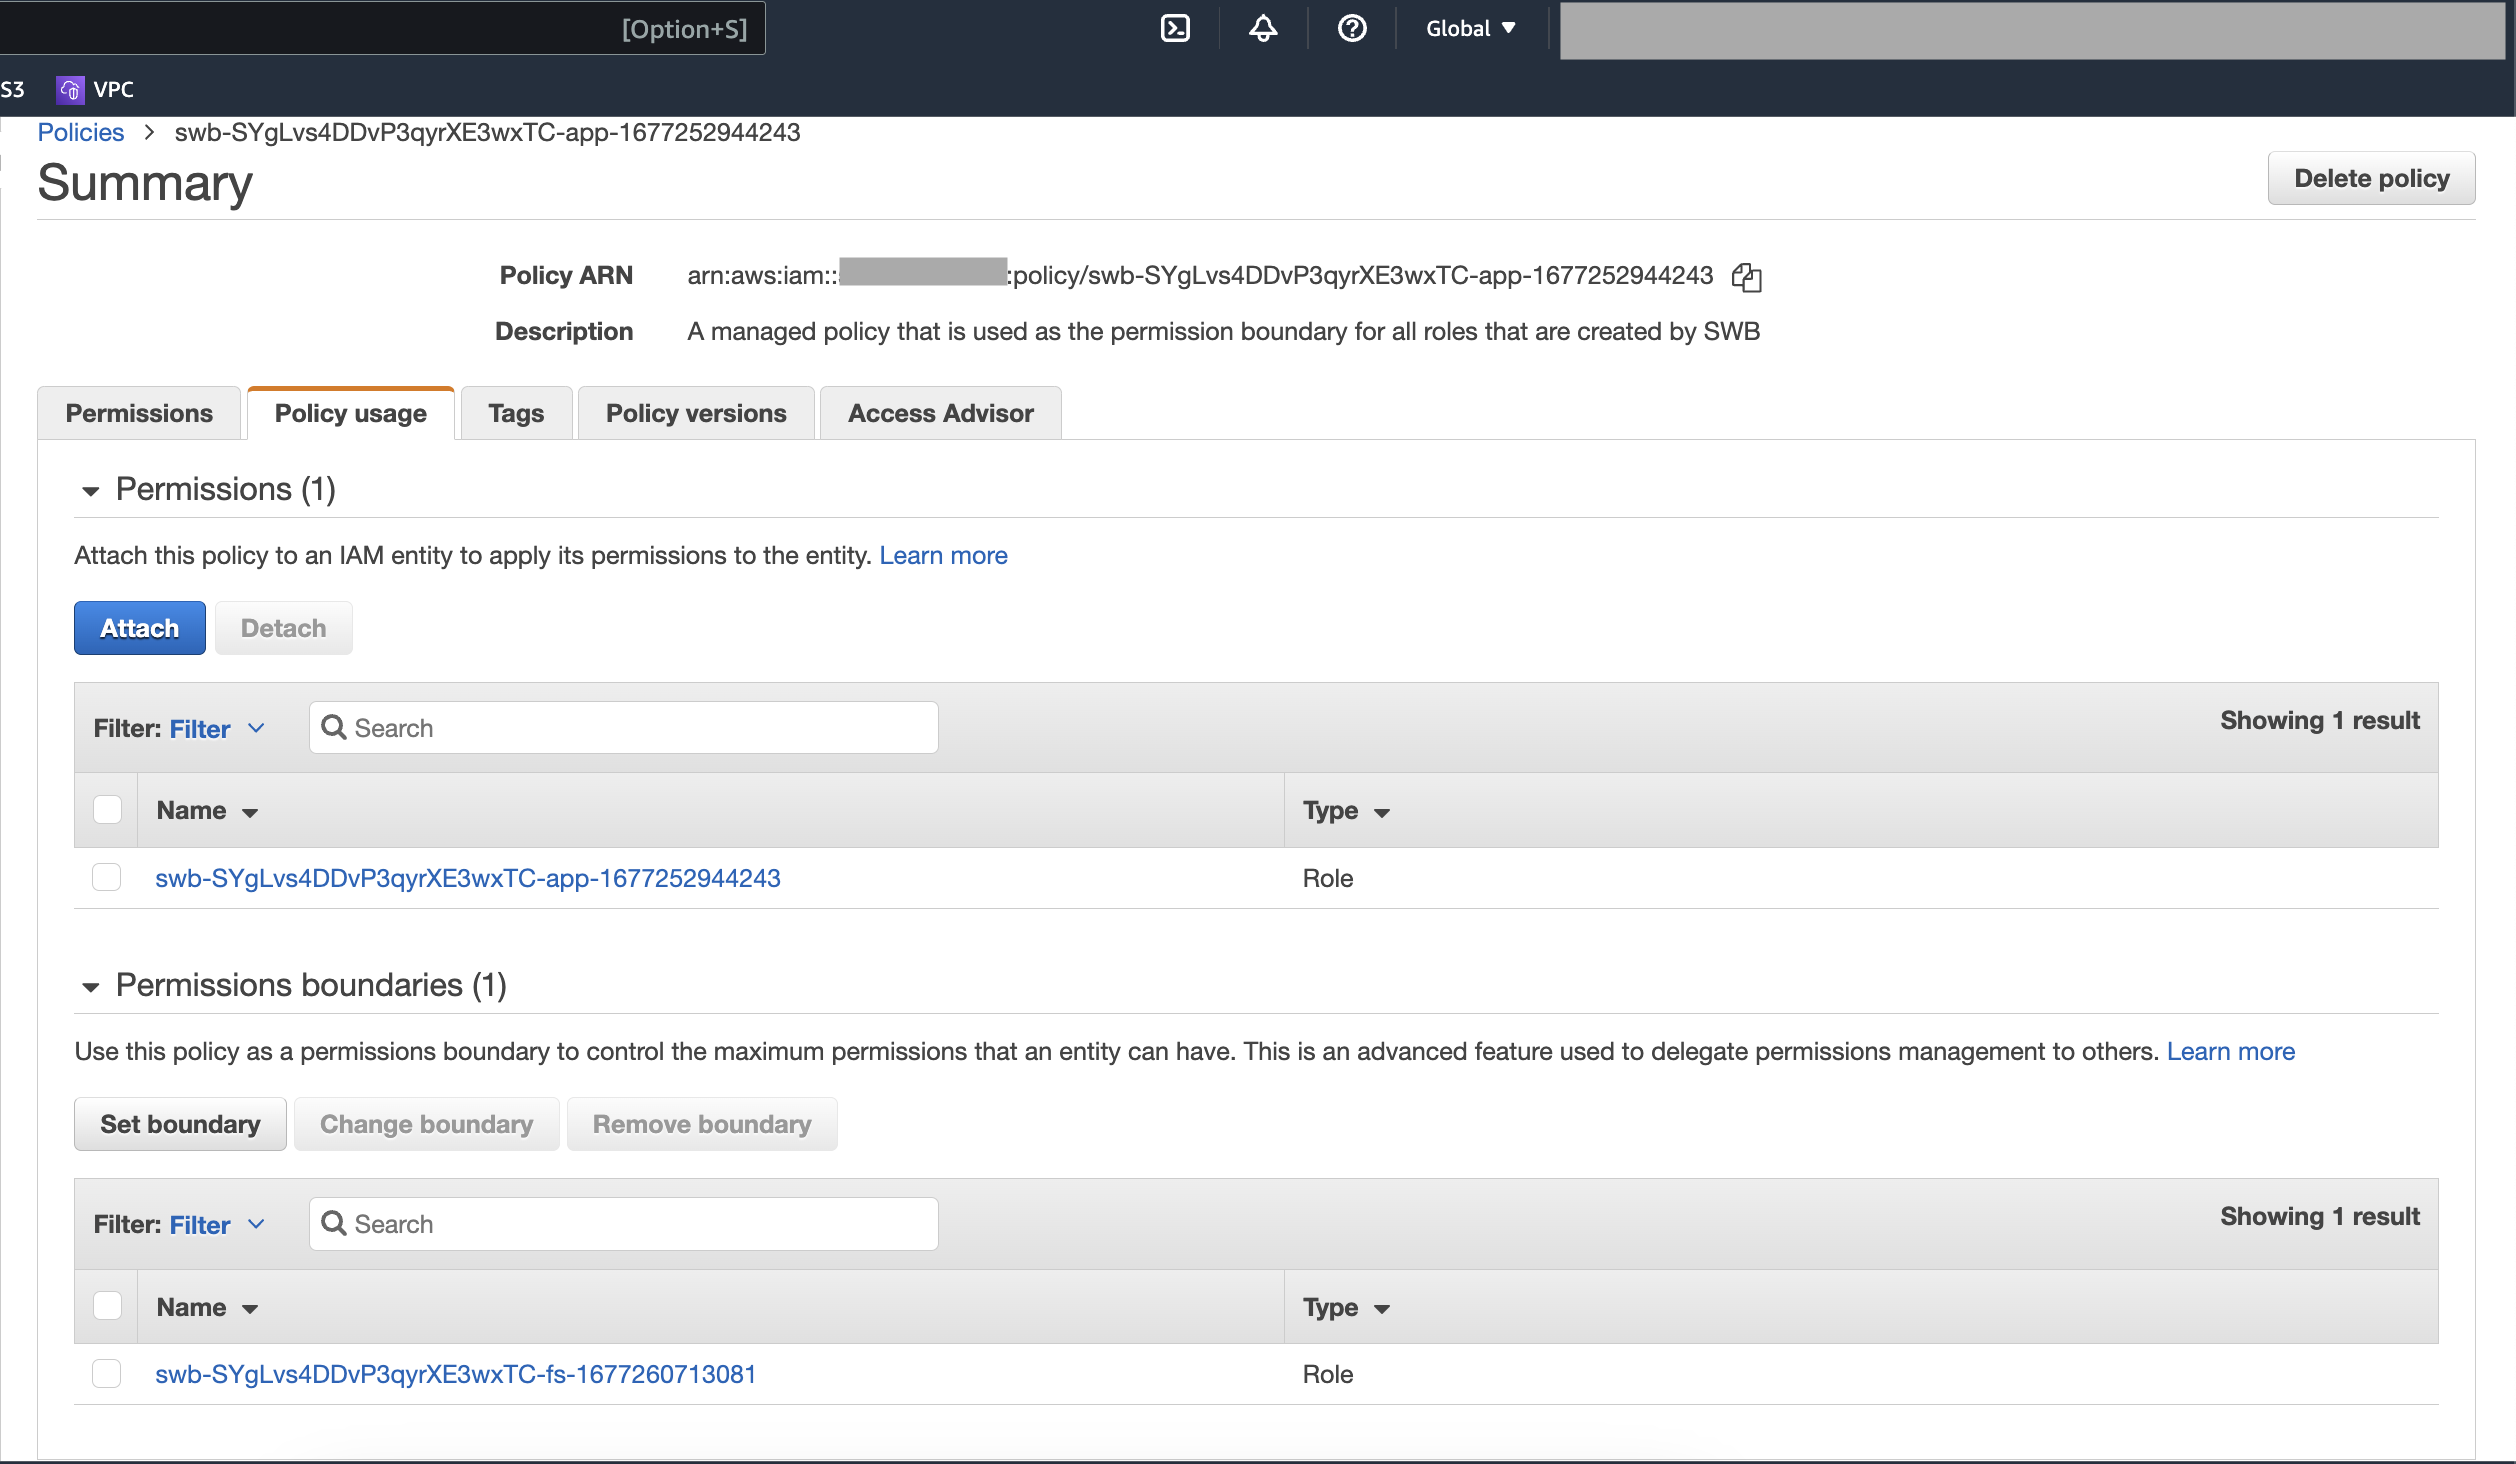Open the Global region dropdown
The width and height of the screenshot is (2516, 1464).
[1469, 28]
